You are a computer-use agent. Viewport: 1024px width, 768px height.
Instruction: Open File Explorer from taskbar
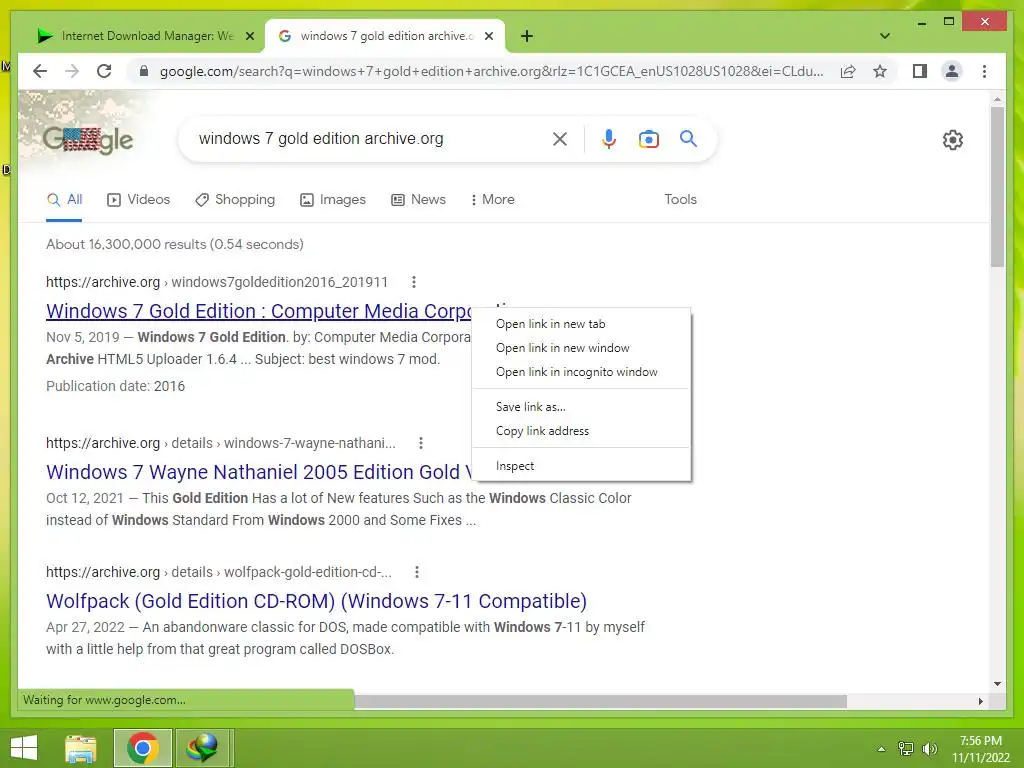(81, 748)
